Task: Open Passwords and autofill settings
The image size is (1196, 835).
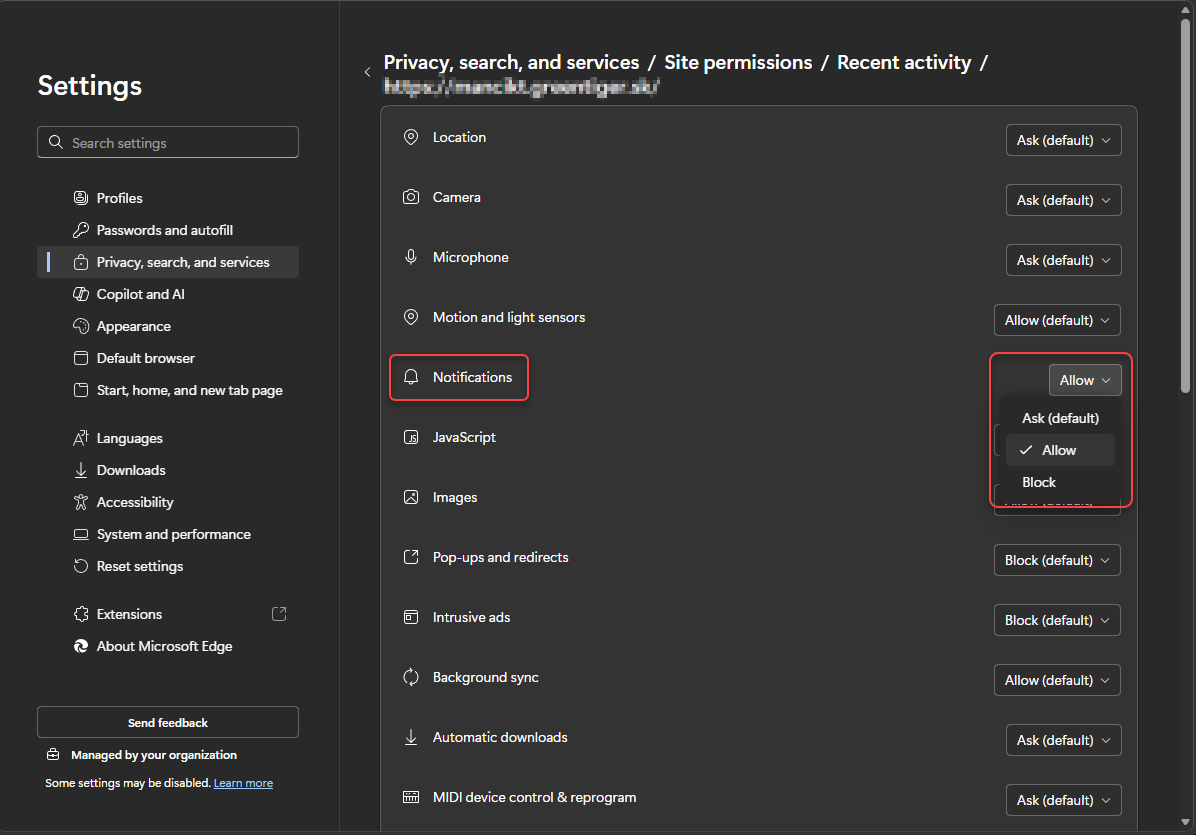Action: (168, 230)
